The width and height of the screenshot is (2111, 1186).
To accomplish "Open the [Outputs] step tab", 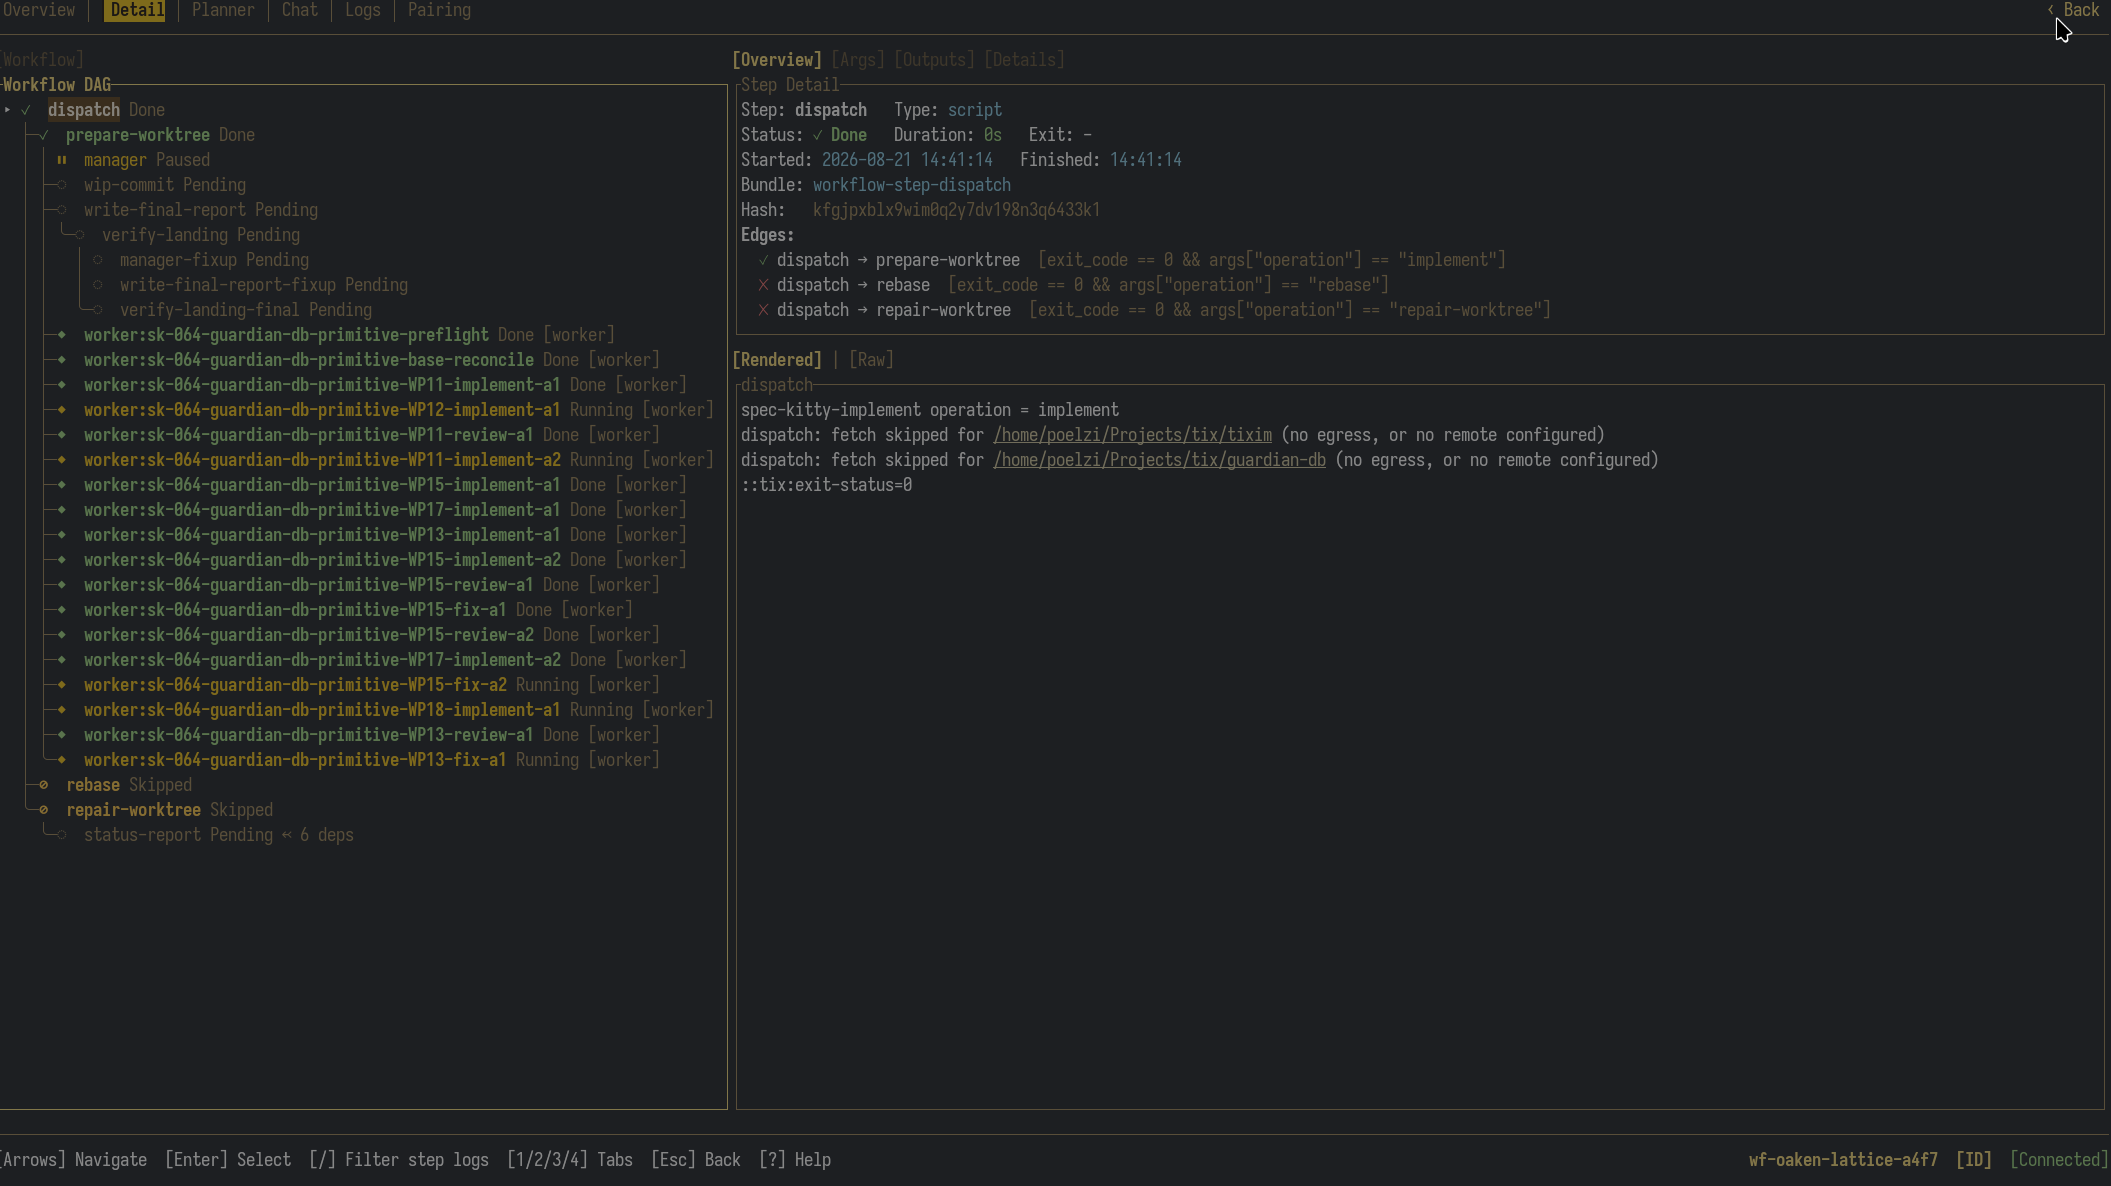I will [934, 60].
